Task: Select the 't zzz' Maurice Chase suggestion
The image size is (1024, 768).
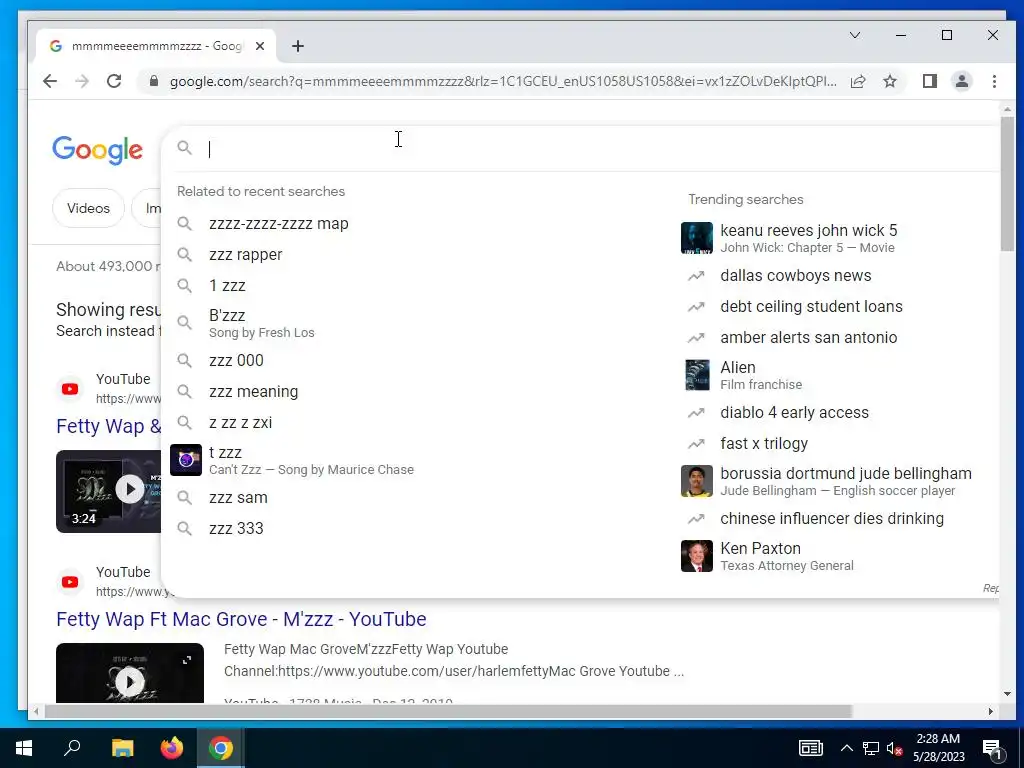Action: coord(311,460)
